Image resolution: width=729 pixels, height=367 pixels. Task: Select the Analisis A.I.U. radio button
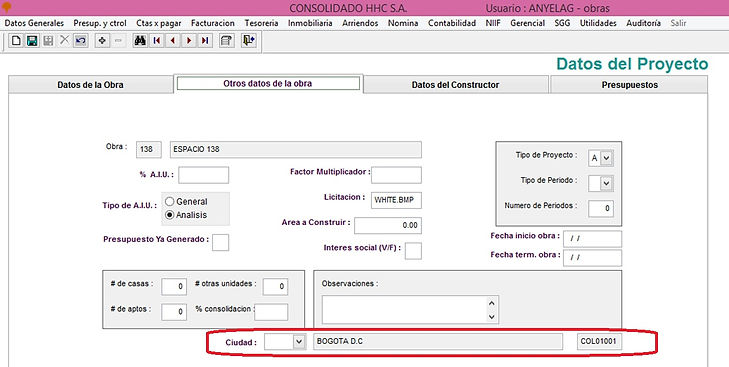pos(170,215)
